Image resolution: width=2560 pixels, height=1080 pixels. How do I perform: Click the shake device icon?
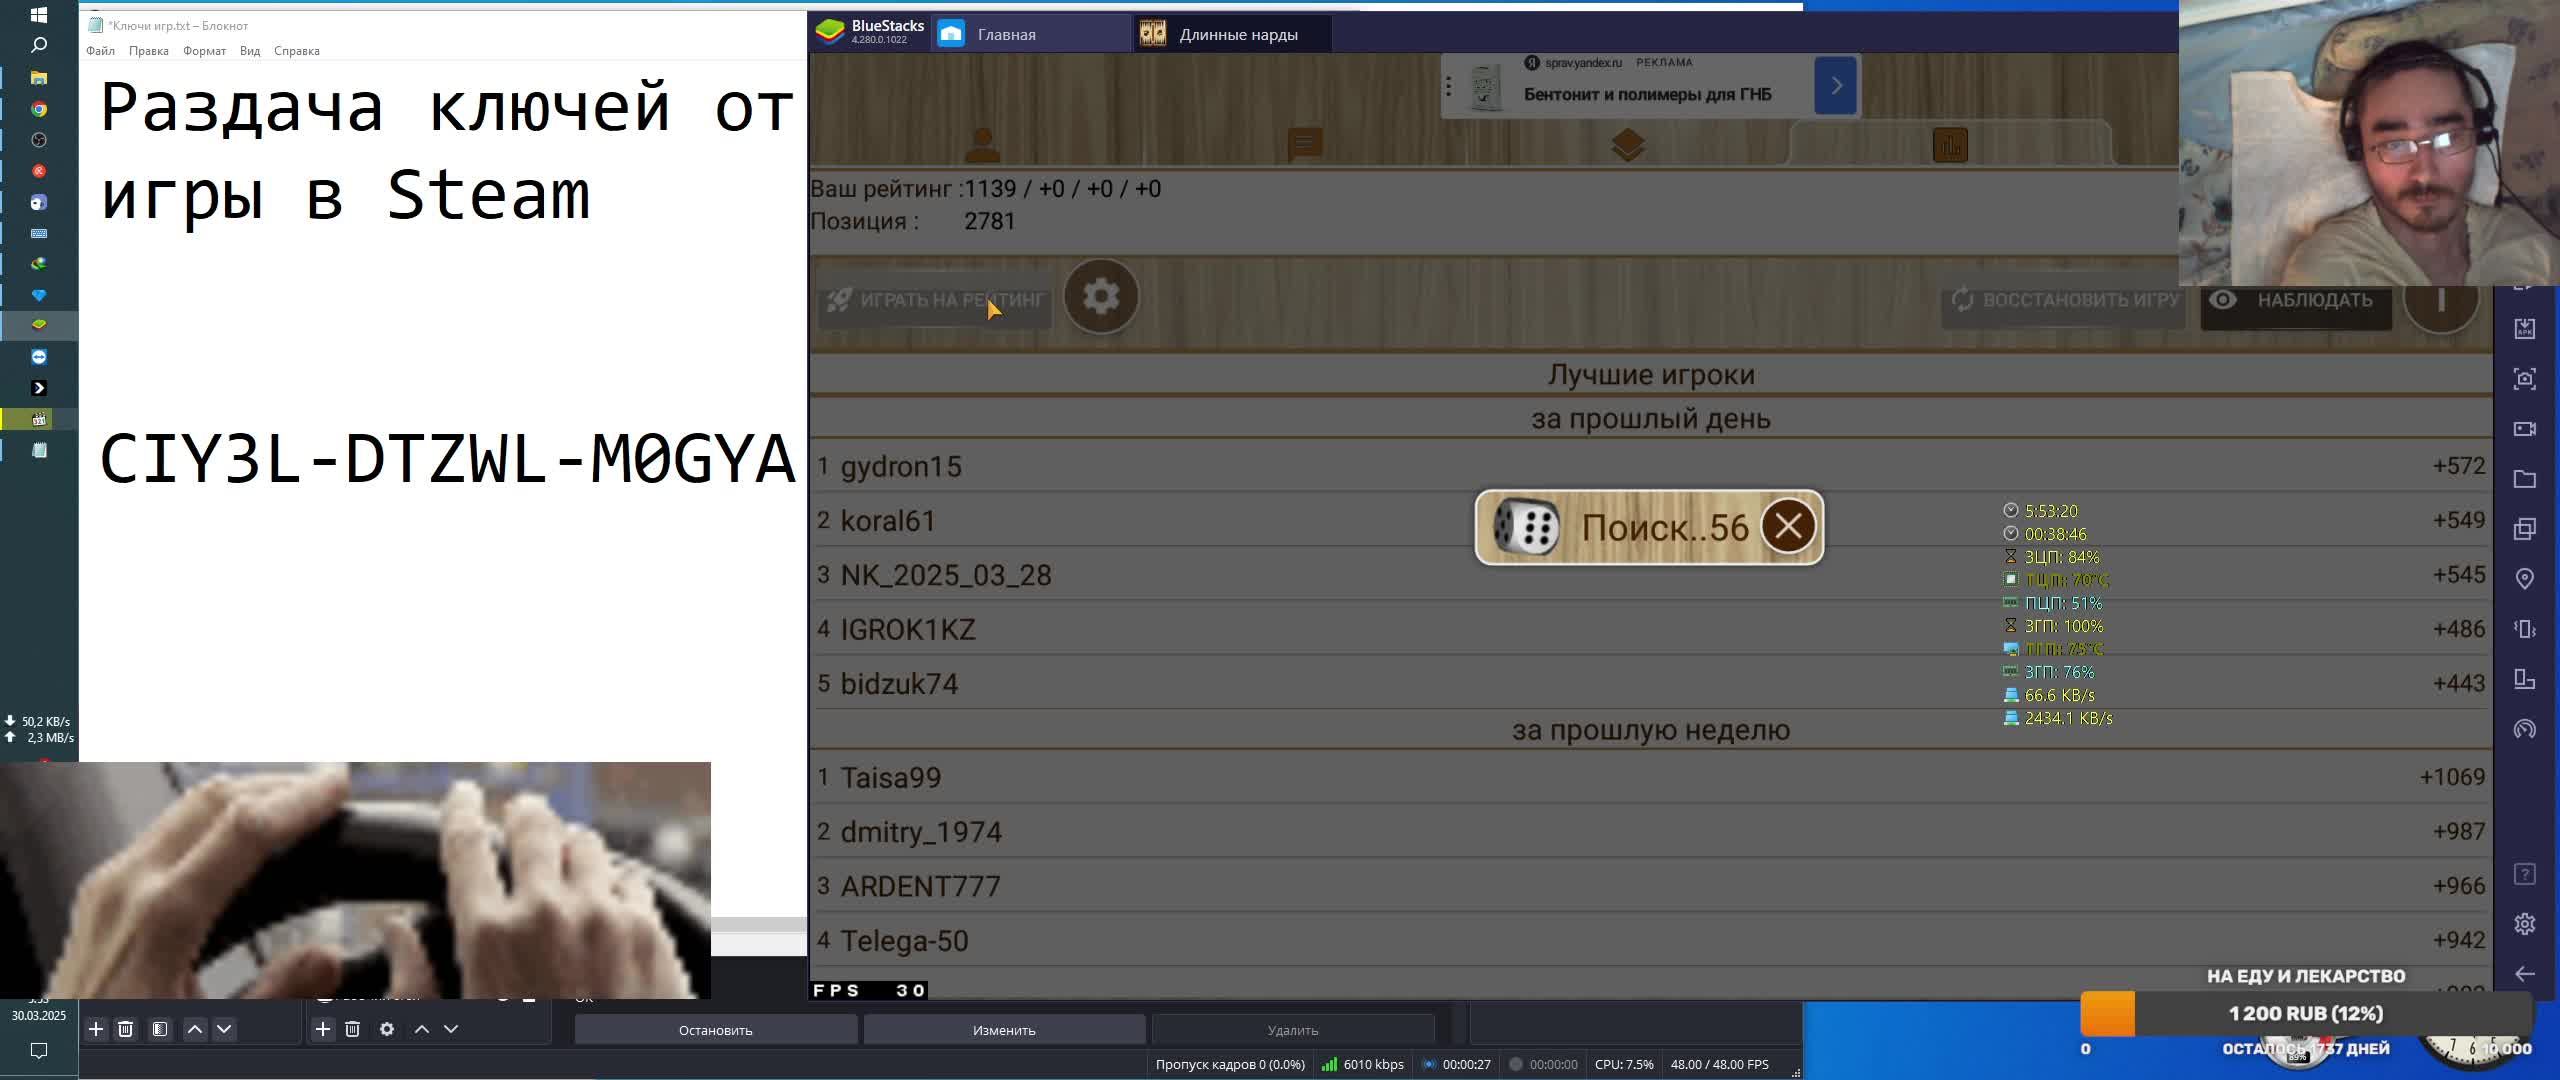(2525, 629)
